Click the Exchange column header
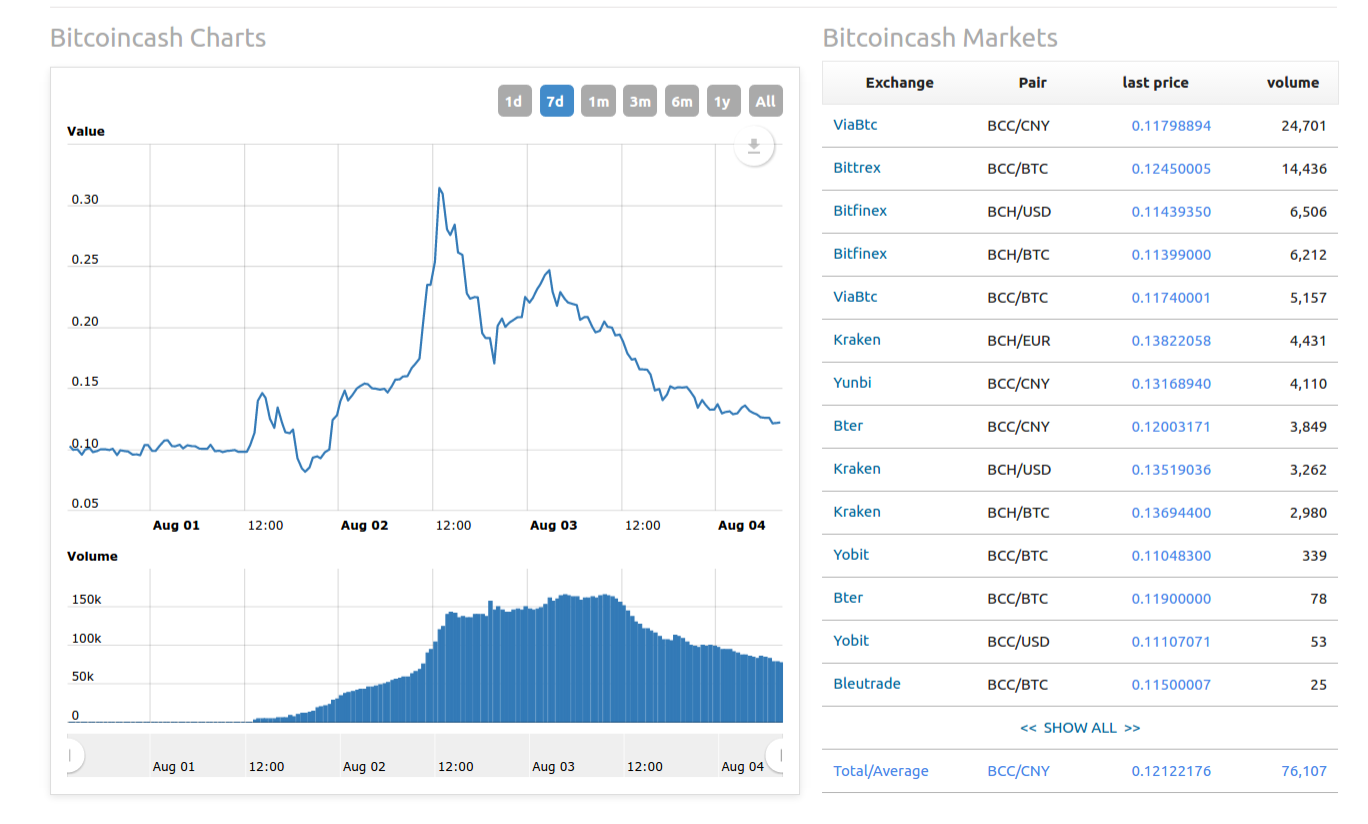Image resolution: width=1368 pixels, height=824 pixels. [899, 83]
